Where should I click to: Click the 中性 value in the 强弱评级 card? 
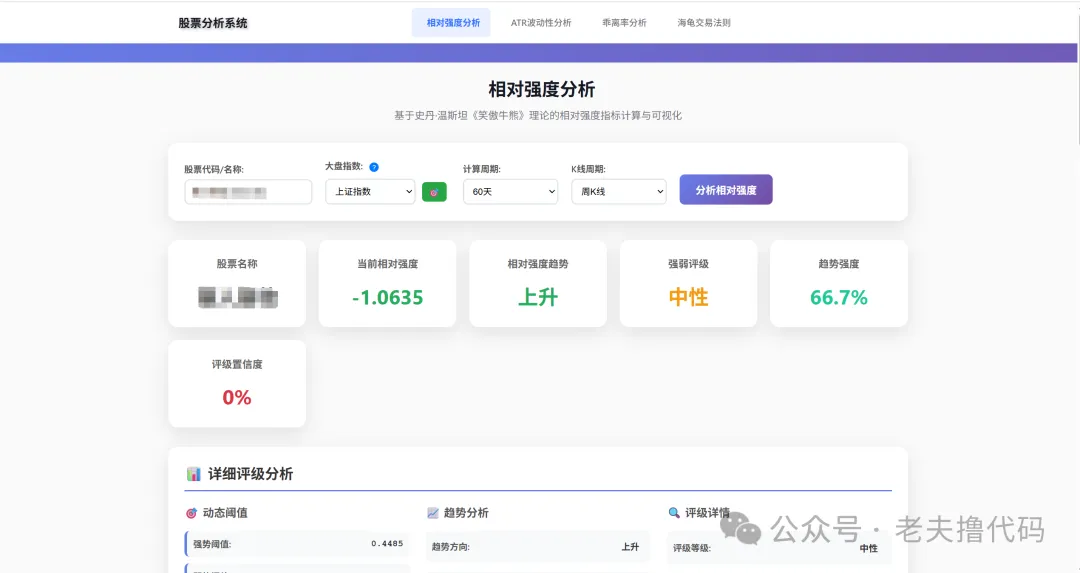(688, 298)
